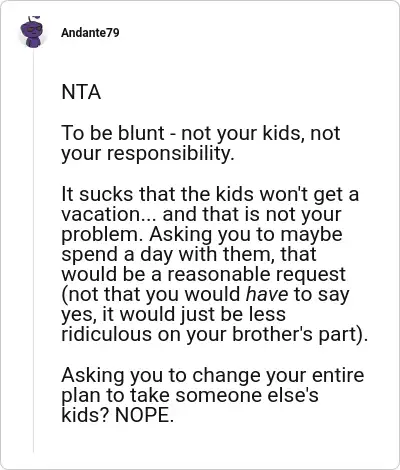
Task: Click the line "yes, it would just be less"
Action: coord(173,315)
